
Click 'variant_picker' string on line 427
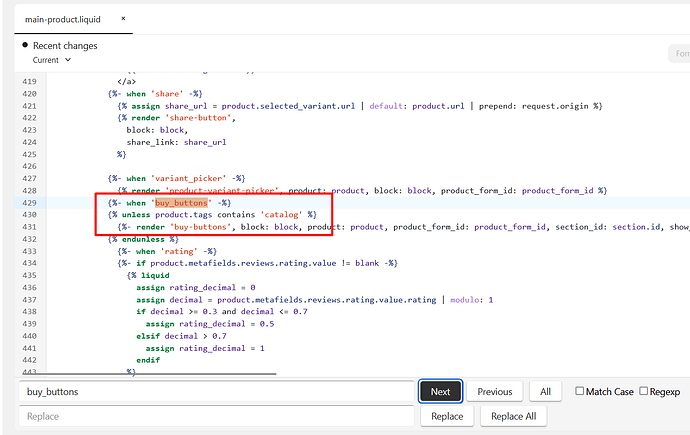(188, 178)
